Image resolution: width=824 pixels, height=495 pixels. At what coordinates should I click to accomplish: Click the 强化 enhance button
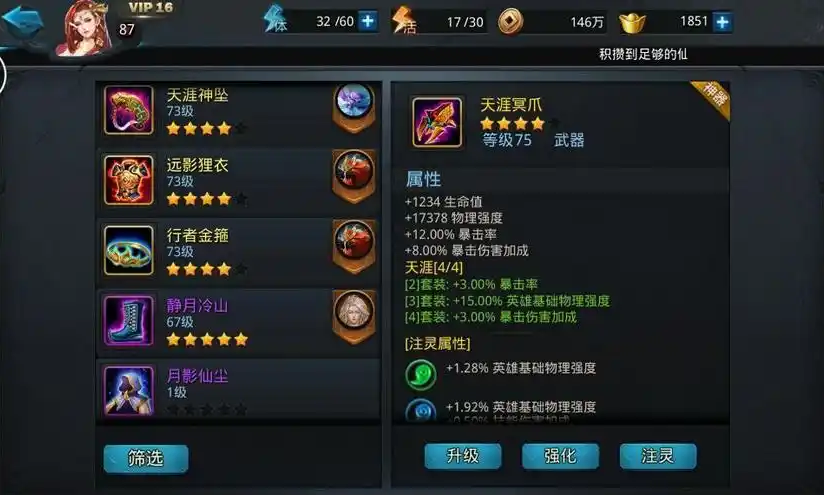[560, 456]
